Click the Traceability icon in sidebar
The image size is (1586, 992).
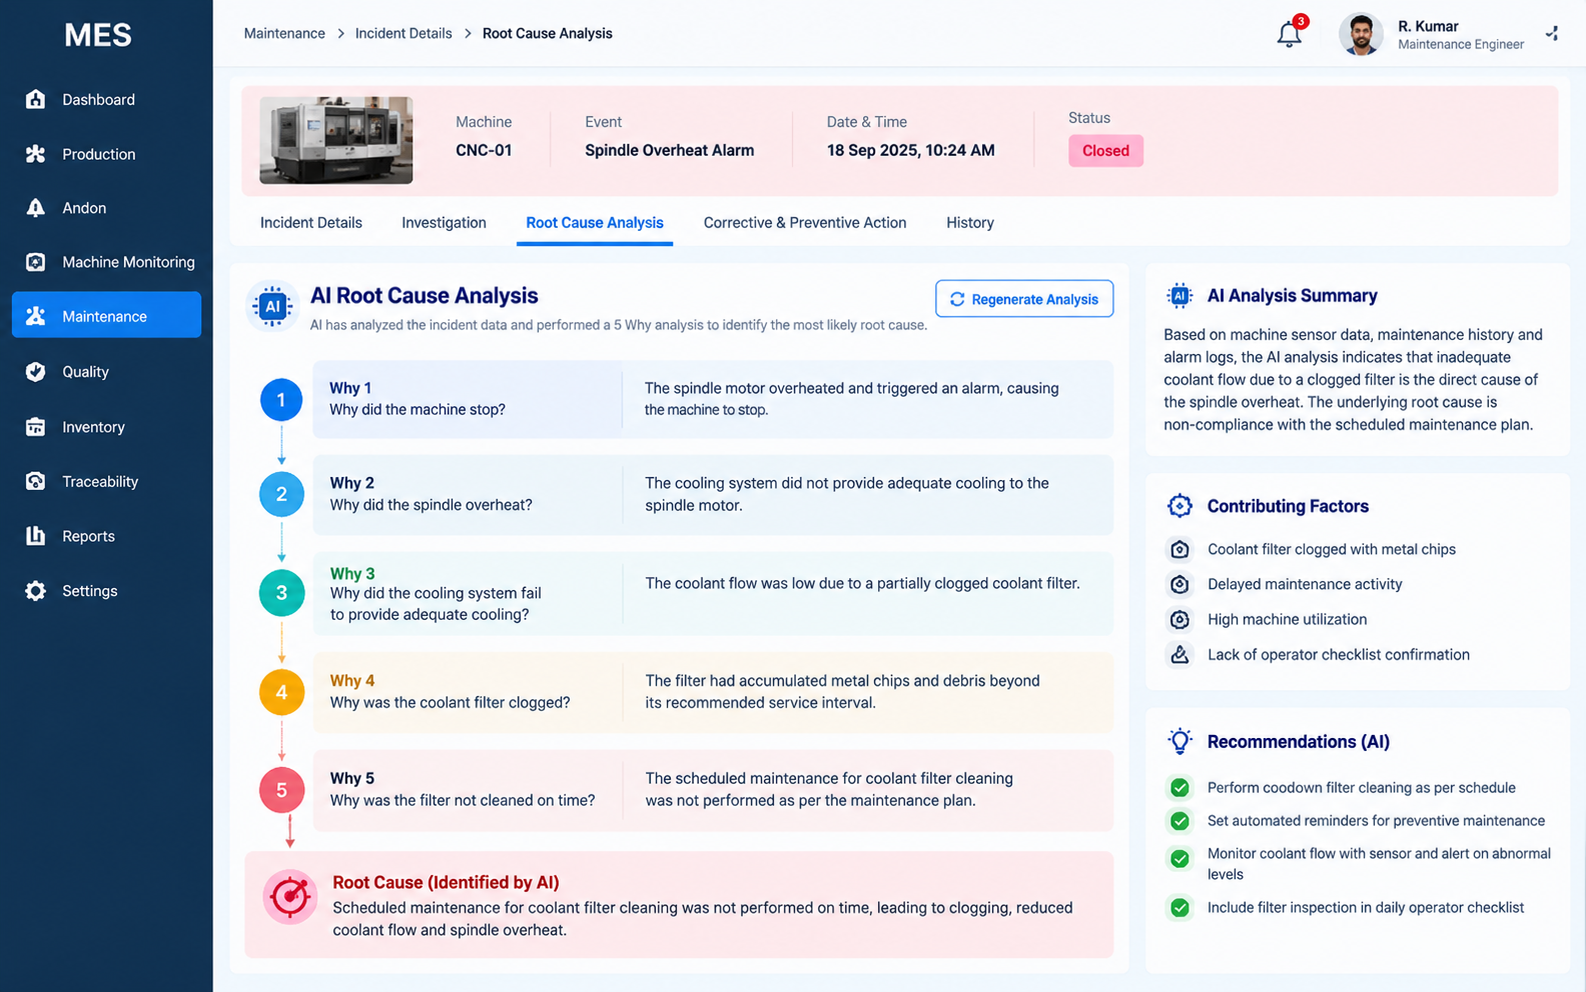pos(36,481)
